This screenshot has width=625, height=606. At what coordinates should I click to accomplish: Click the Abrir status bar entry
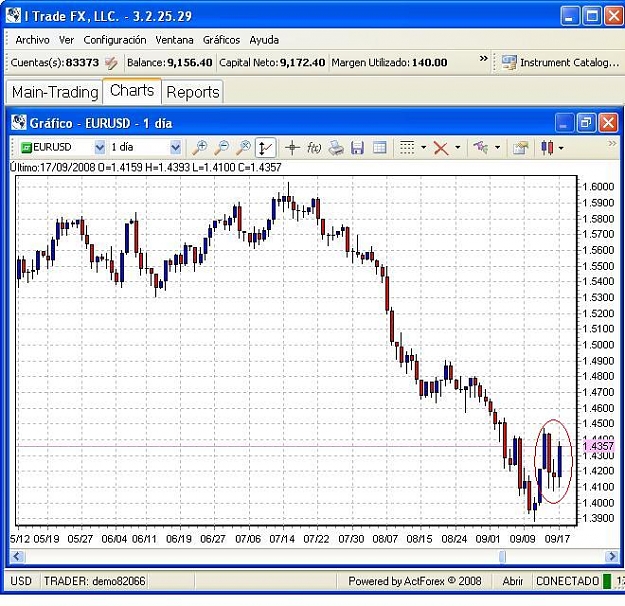tap(513, 581)
